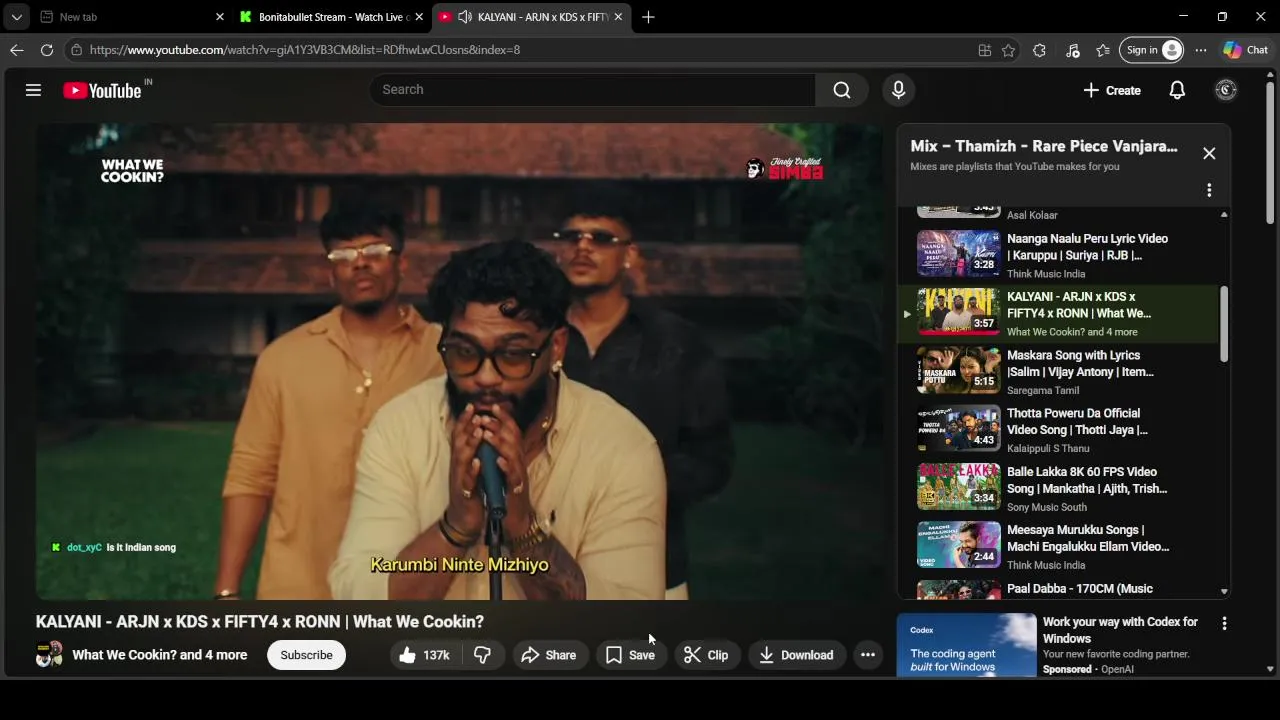Open browser Settings and more ellipsis
This screenshot has height=720, width=1280.
[1201, 50]
